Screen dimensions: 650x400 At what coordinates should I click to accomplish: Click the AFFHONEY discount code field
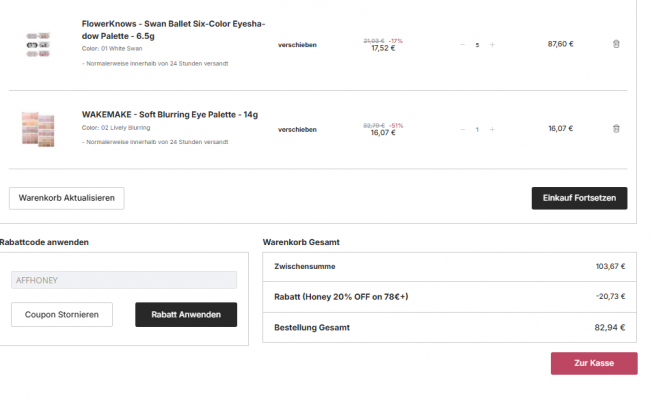pyautogui.click(x=124, y=280)
